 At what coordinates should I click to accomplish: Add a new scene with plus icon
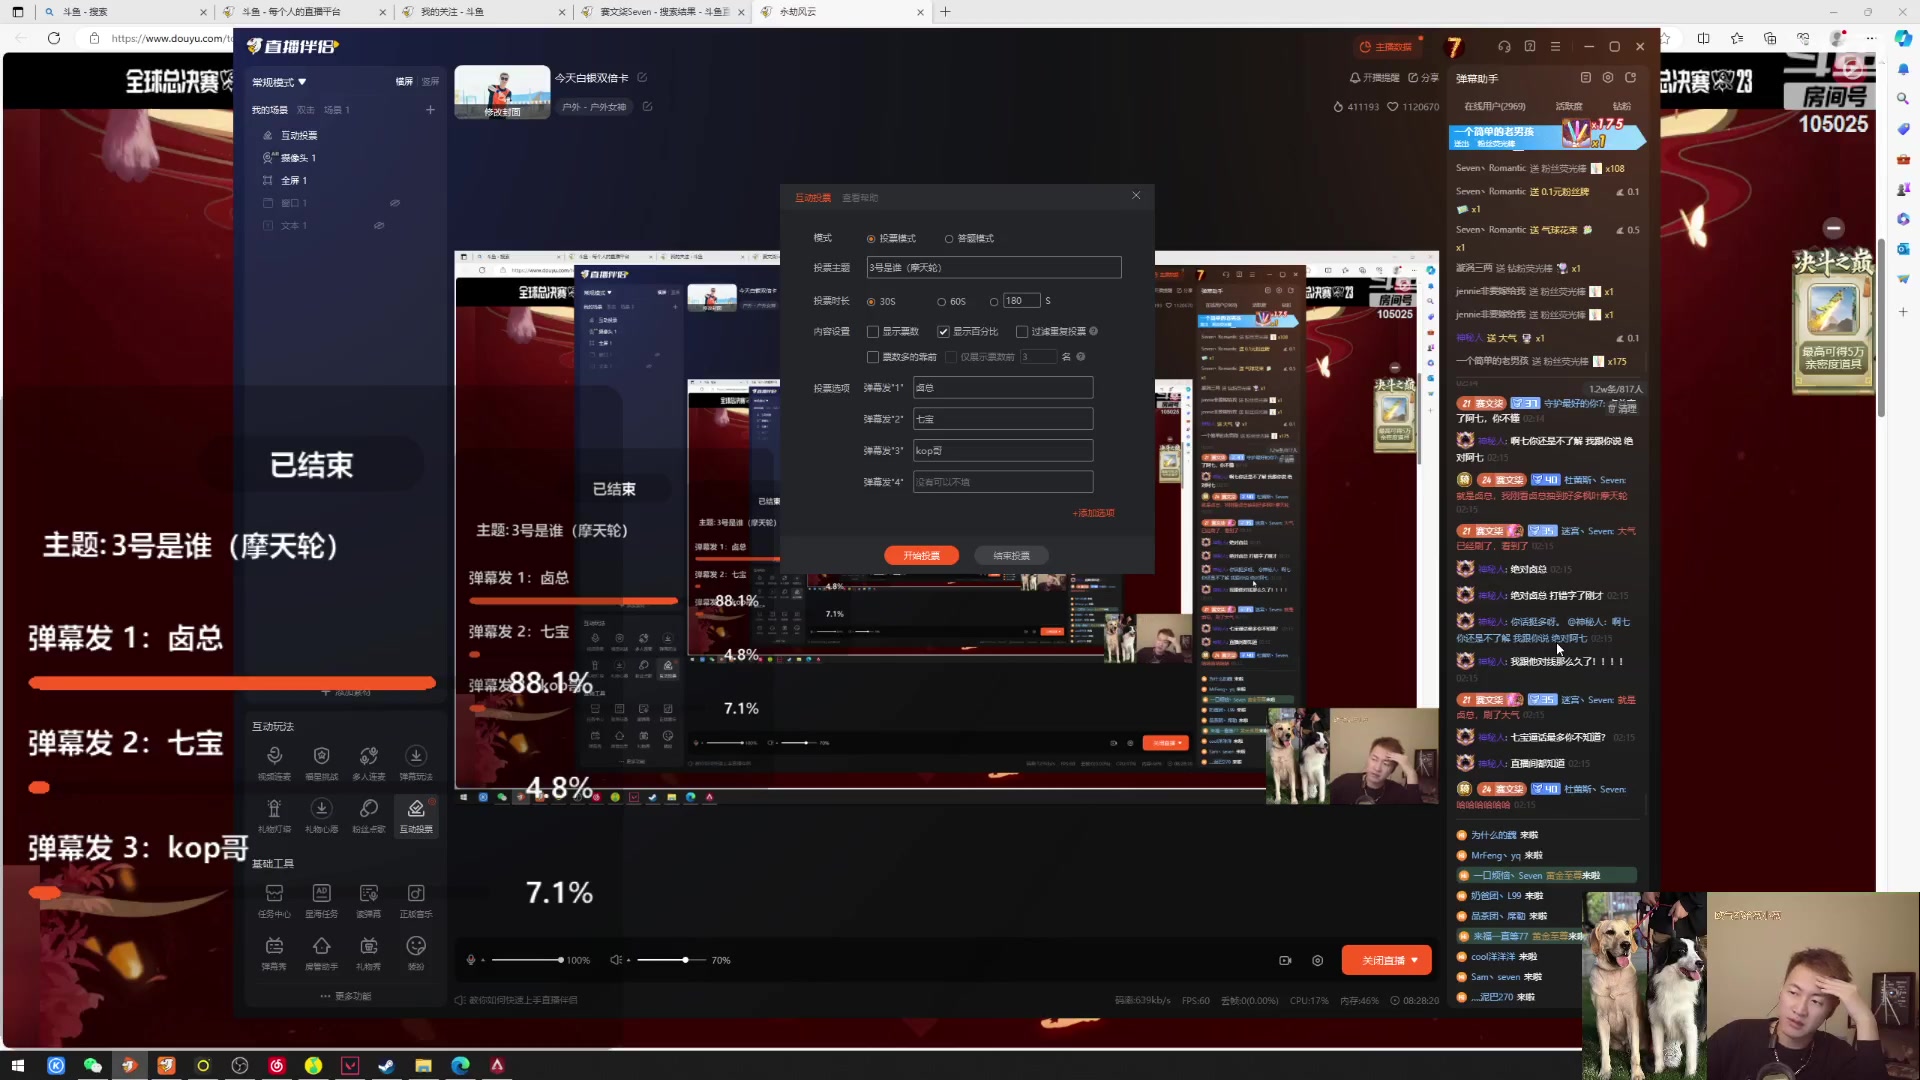coord(430,110)
